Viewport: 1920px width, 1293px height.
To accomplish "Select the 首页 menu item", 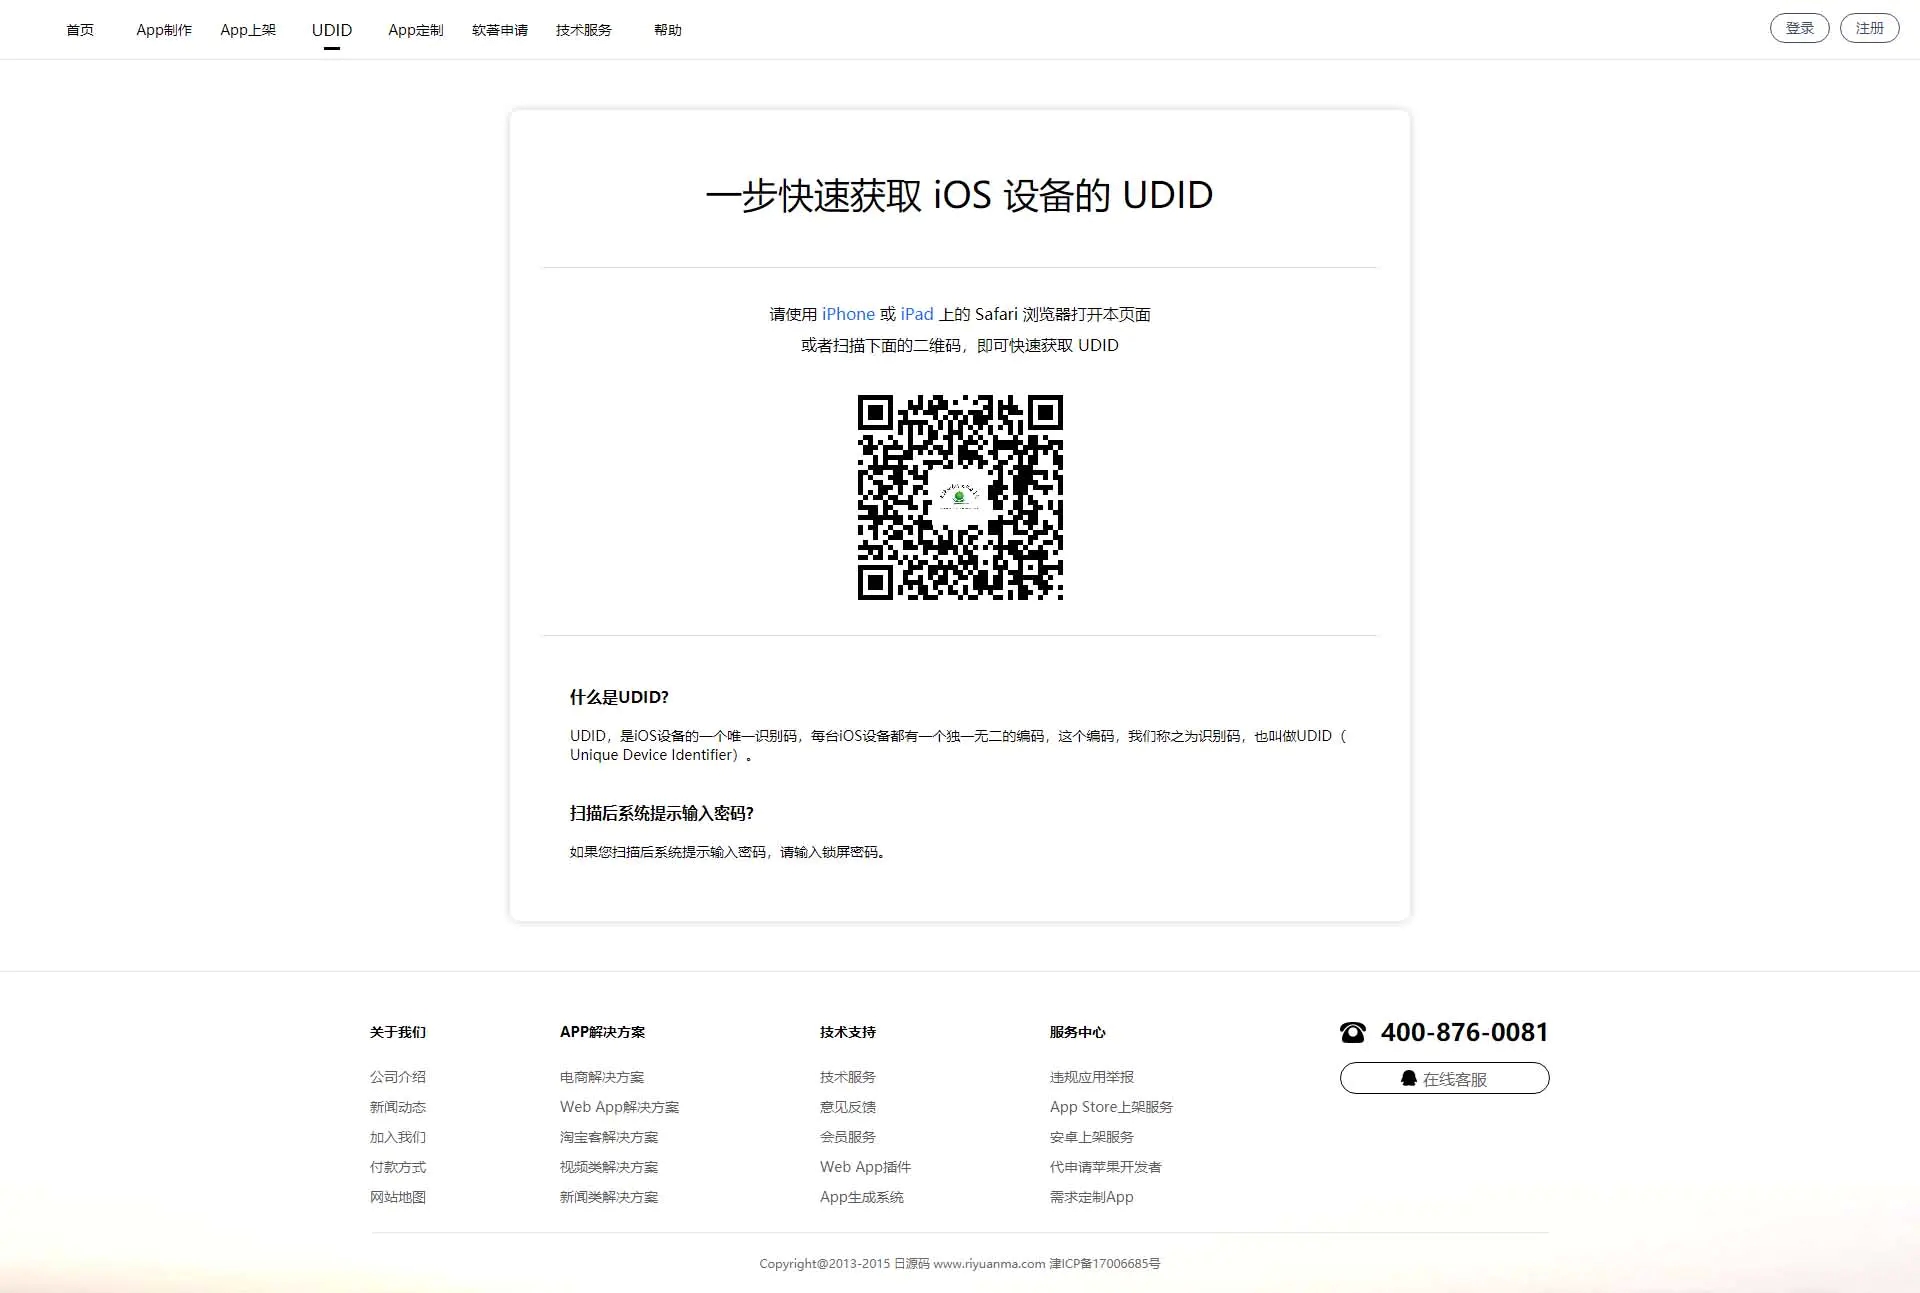I will pos(80,30).
